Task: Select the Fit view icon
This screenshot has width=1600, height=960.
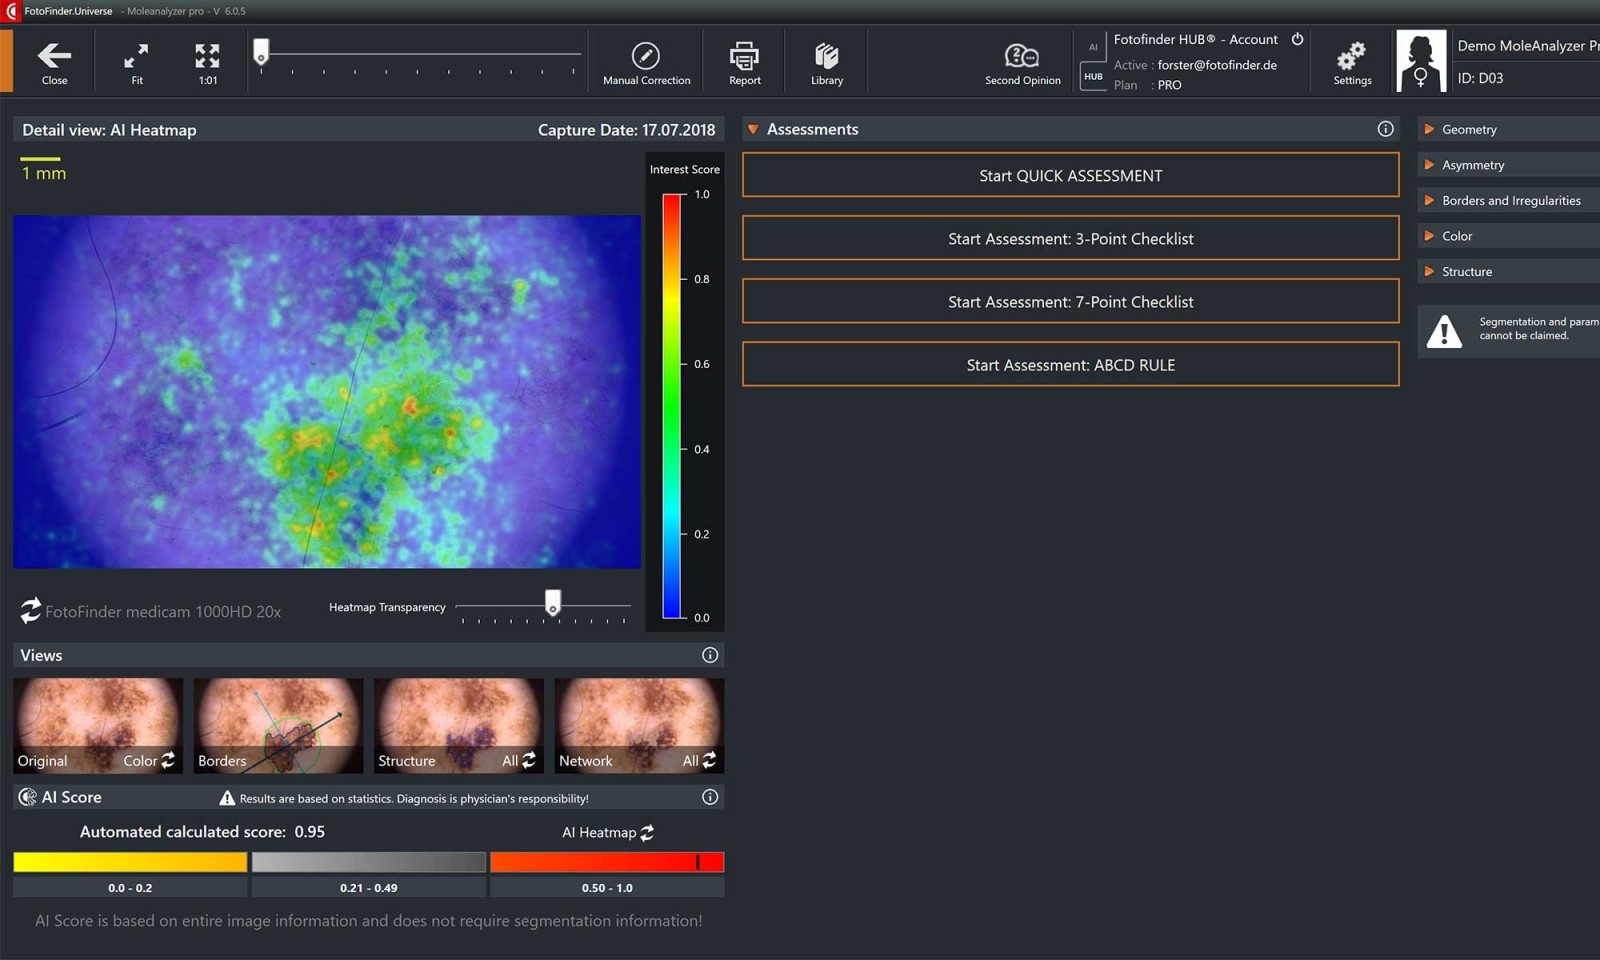Action: click(x=136, y=55)
